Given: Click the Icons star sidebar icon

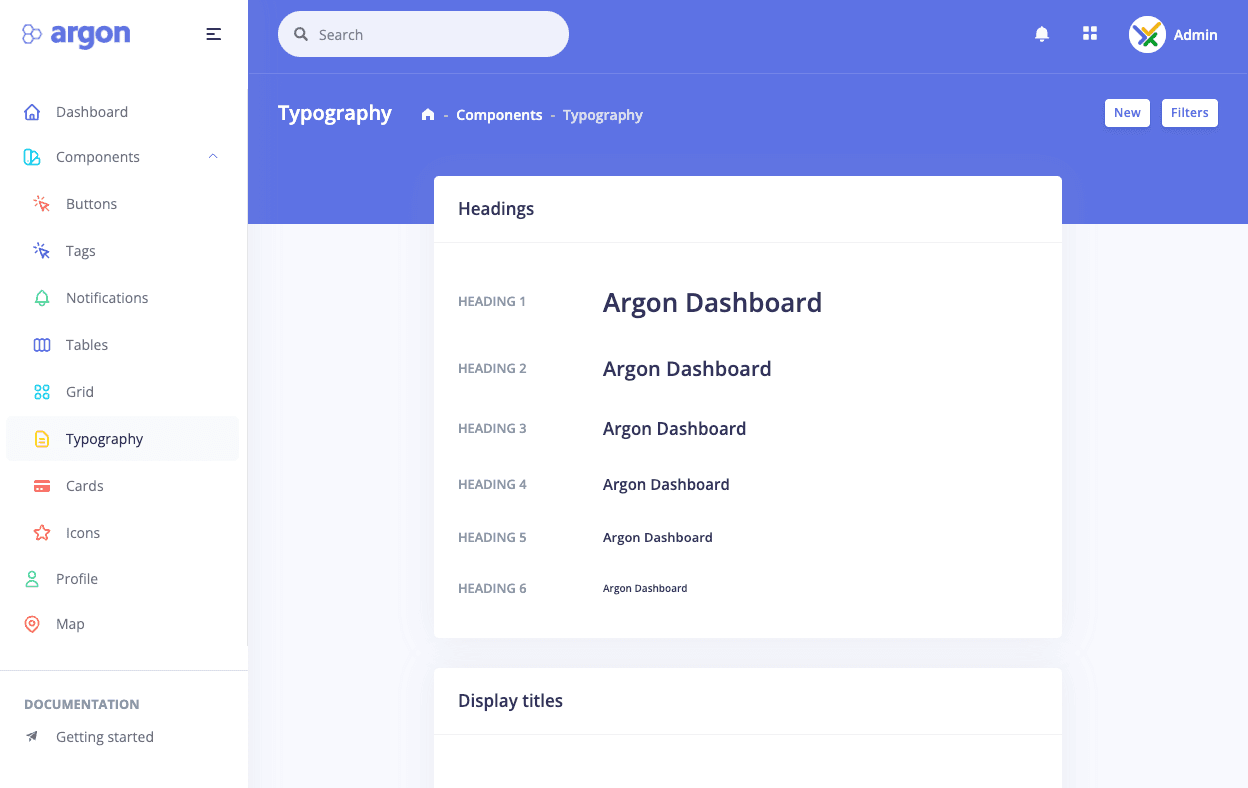Looking at the screenshot, I should tap(42, 532).
